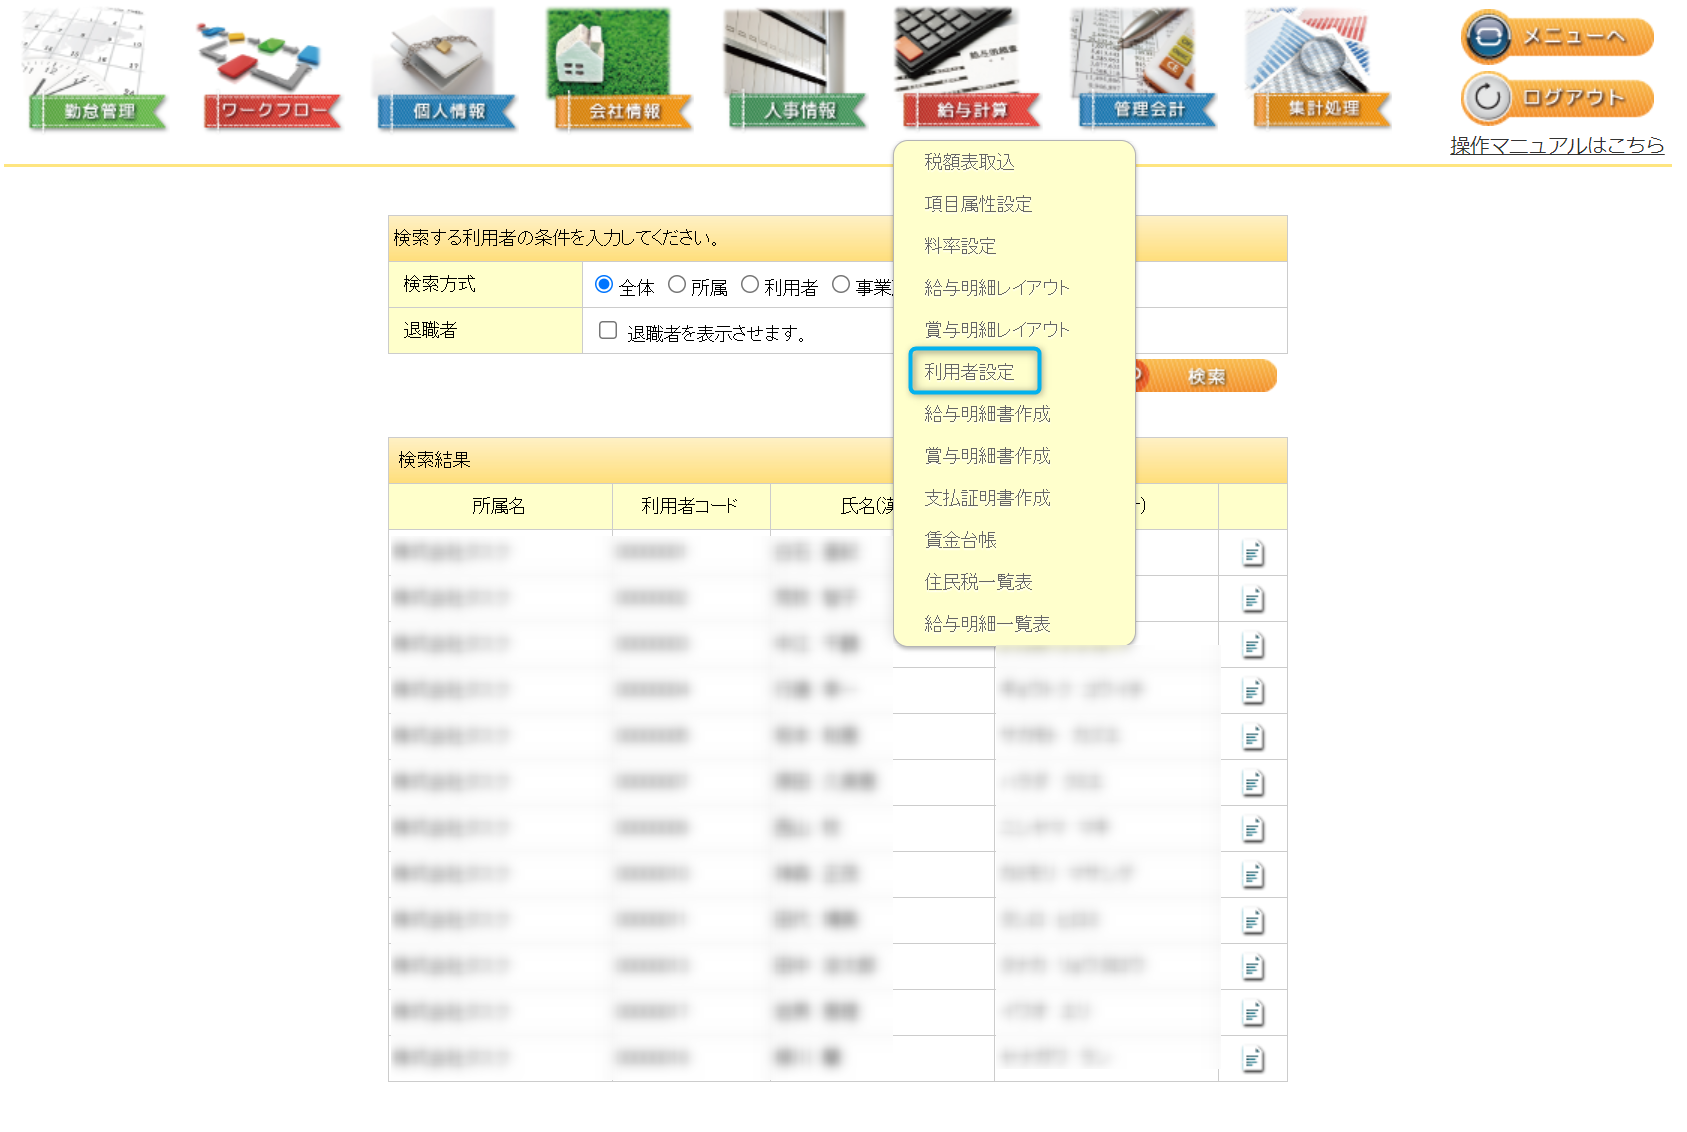This screenshot has width=1687, height=1132.
Task: Select 利用者設定 from the dropdown menu
Action: point(969,372)
